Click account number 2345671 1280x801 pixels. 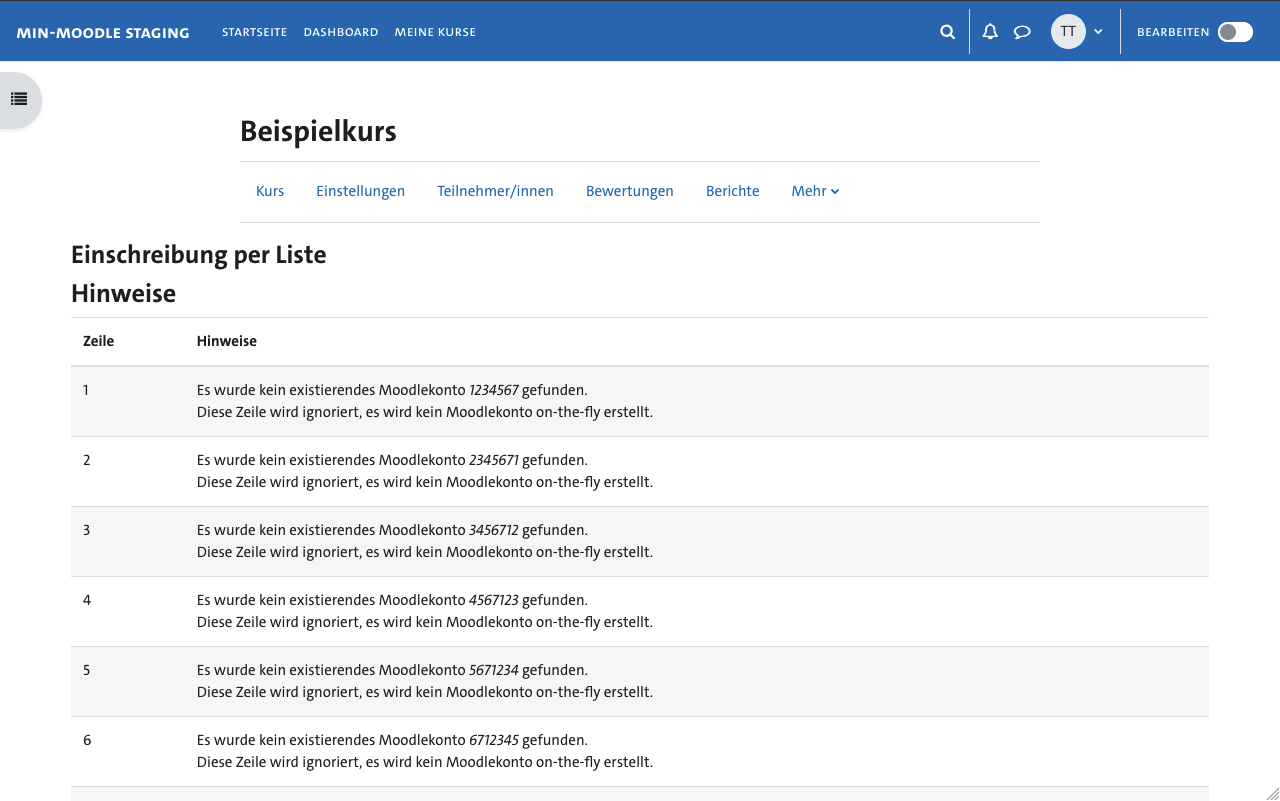point(494,460)
